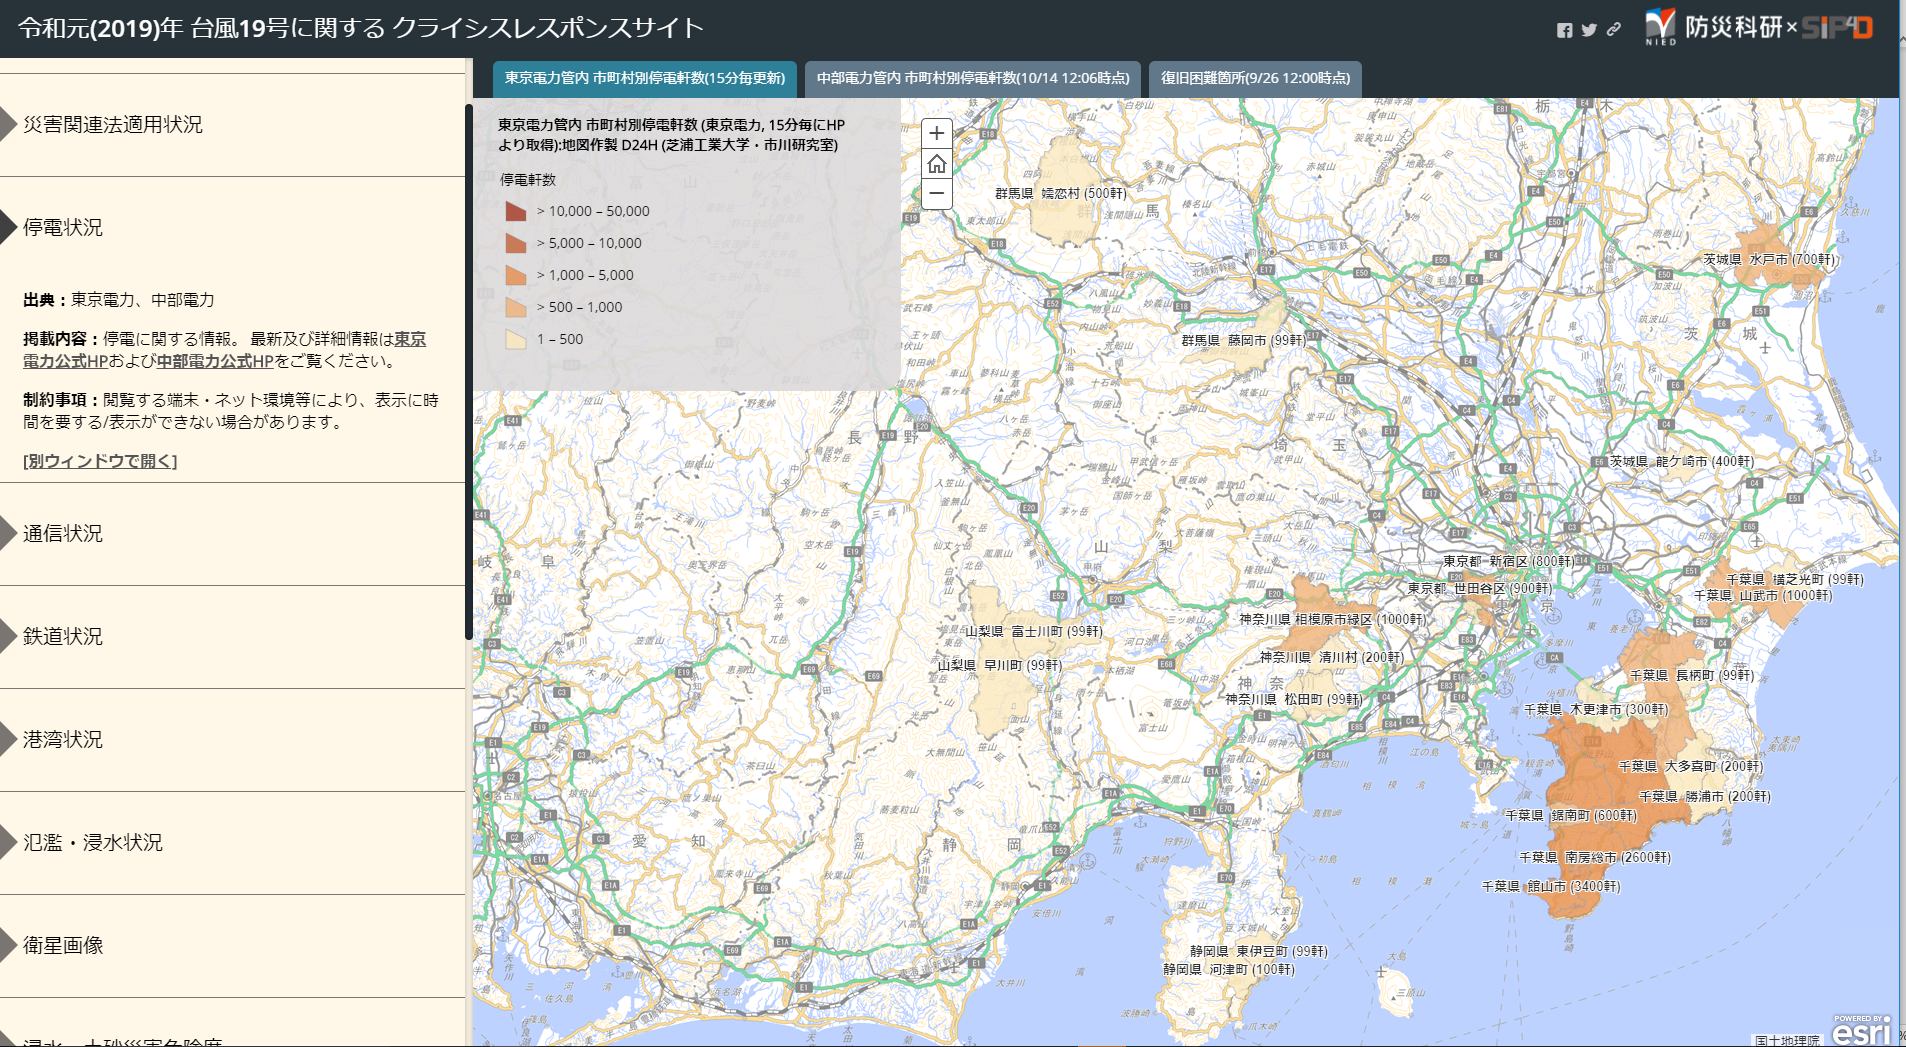The image size is (1906, 1047).
Task: Expand the 通信状況 section
Action: tap(63, 534)
